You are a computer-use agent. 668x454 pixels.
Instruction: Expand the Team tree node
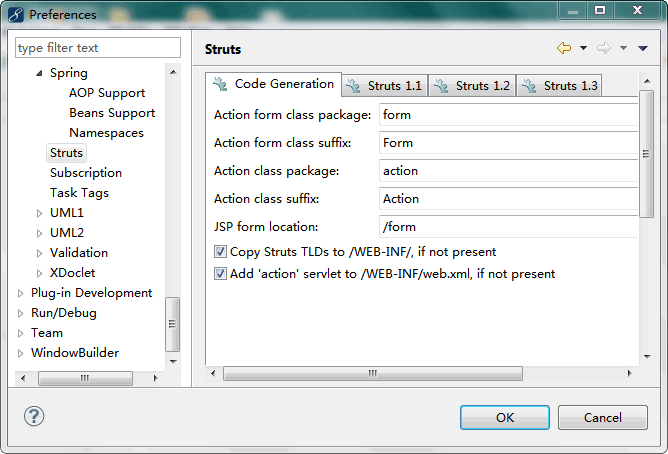20,333
